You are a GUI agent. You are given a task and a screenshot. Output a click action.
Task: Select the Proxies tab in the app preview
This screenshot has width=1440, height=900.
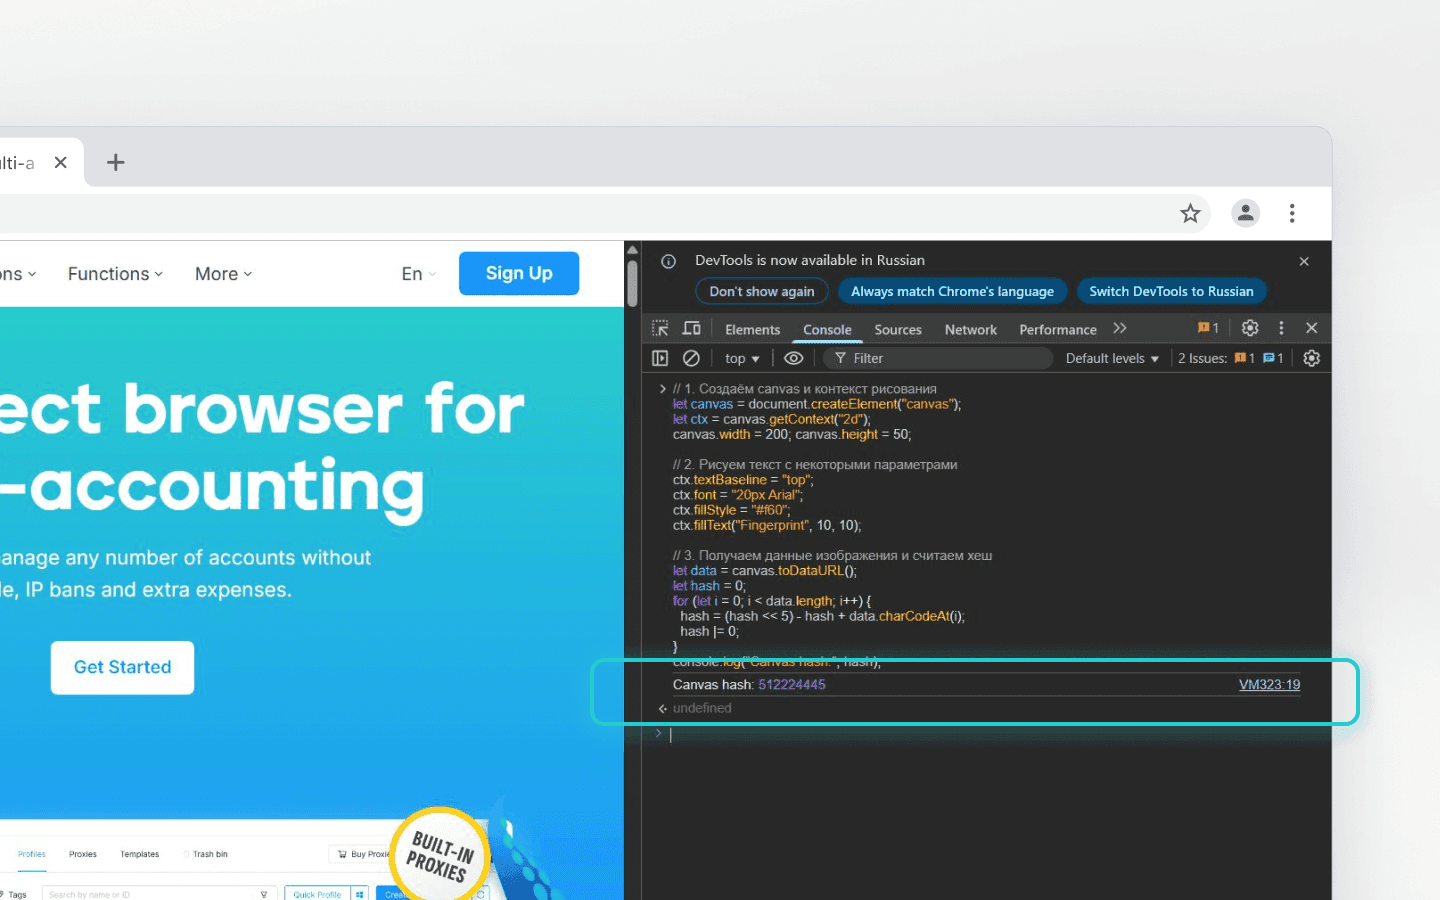click(83, 854)
